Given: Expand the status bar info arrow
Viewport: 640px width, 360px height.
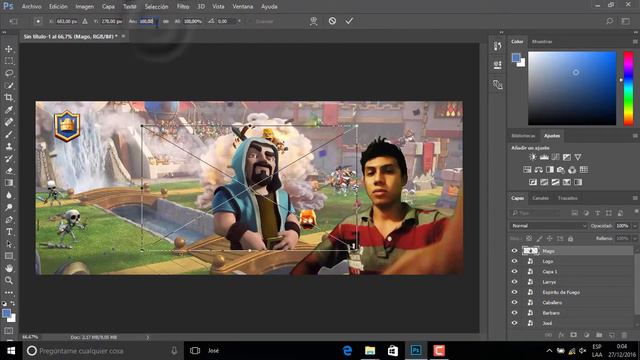Looking at the screenshot, I should click(148, 338).
